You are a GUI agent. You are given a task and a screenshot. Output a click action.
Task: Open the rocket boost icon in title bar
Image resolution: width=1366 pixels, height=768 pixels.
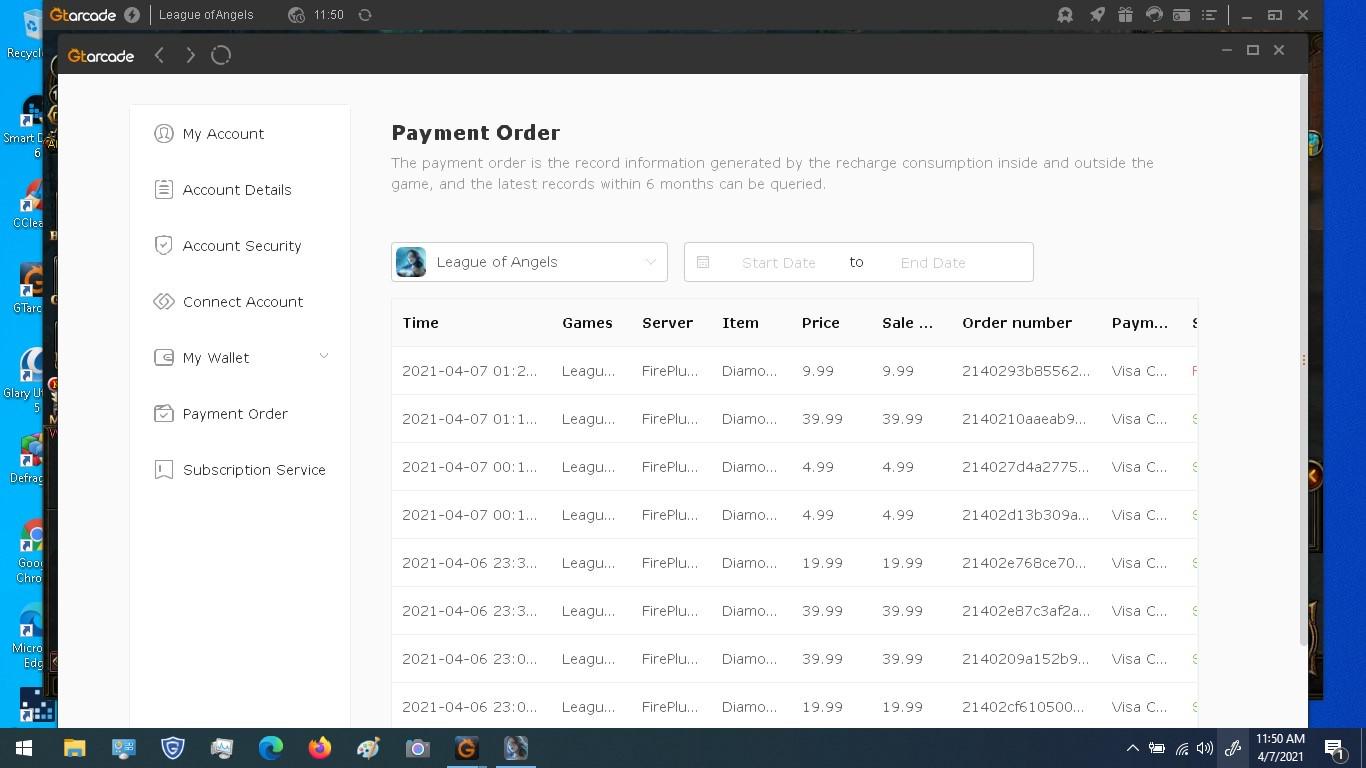tap(1097, 15)
